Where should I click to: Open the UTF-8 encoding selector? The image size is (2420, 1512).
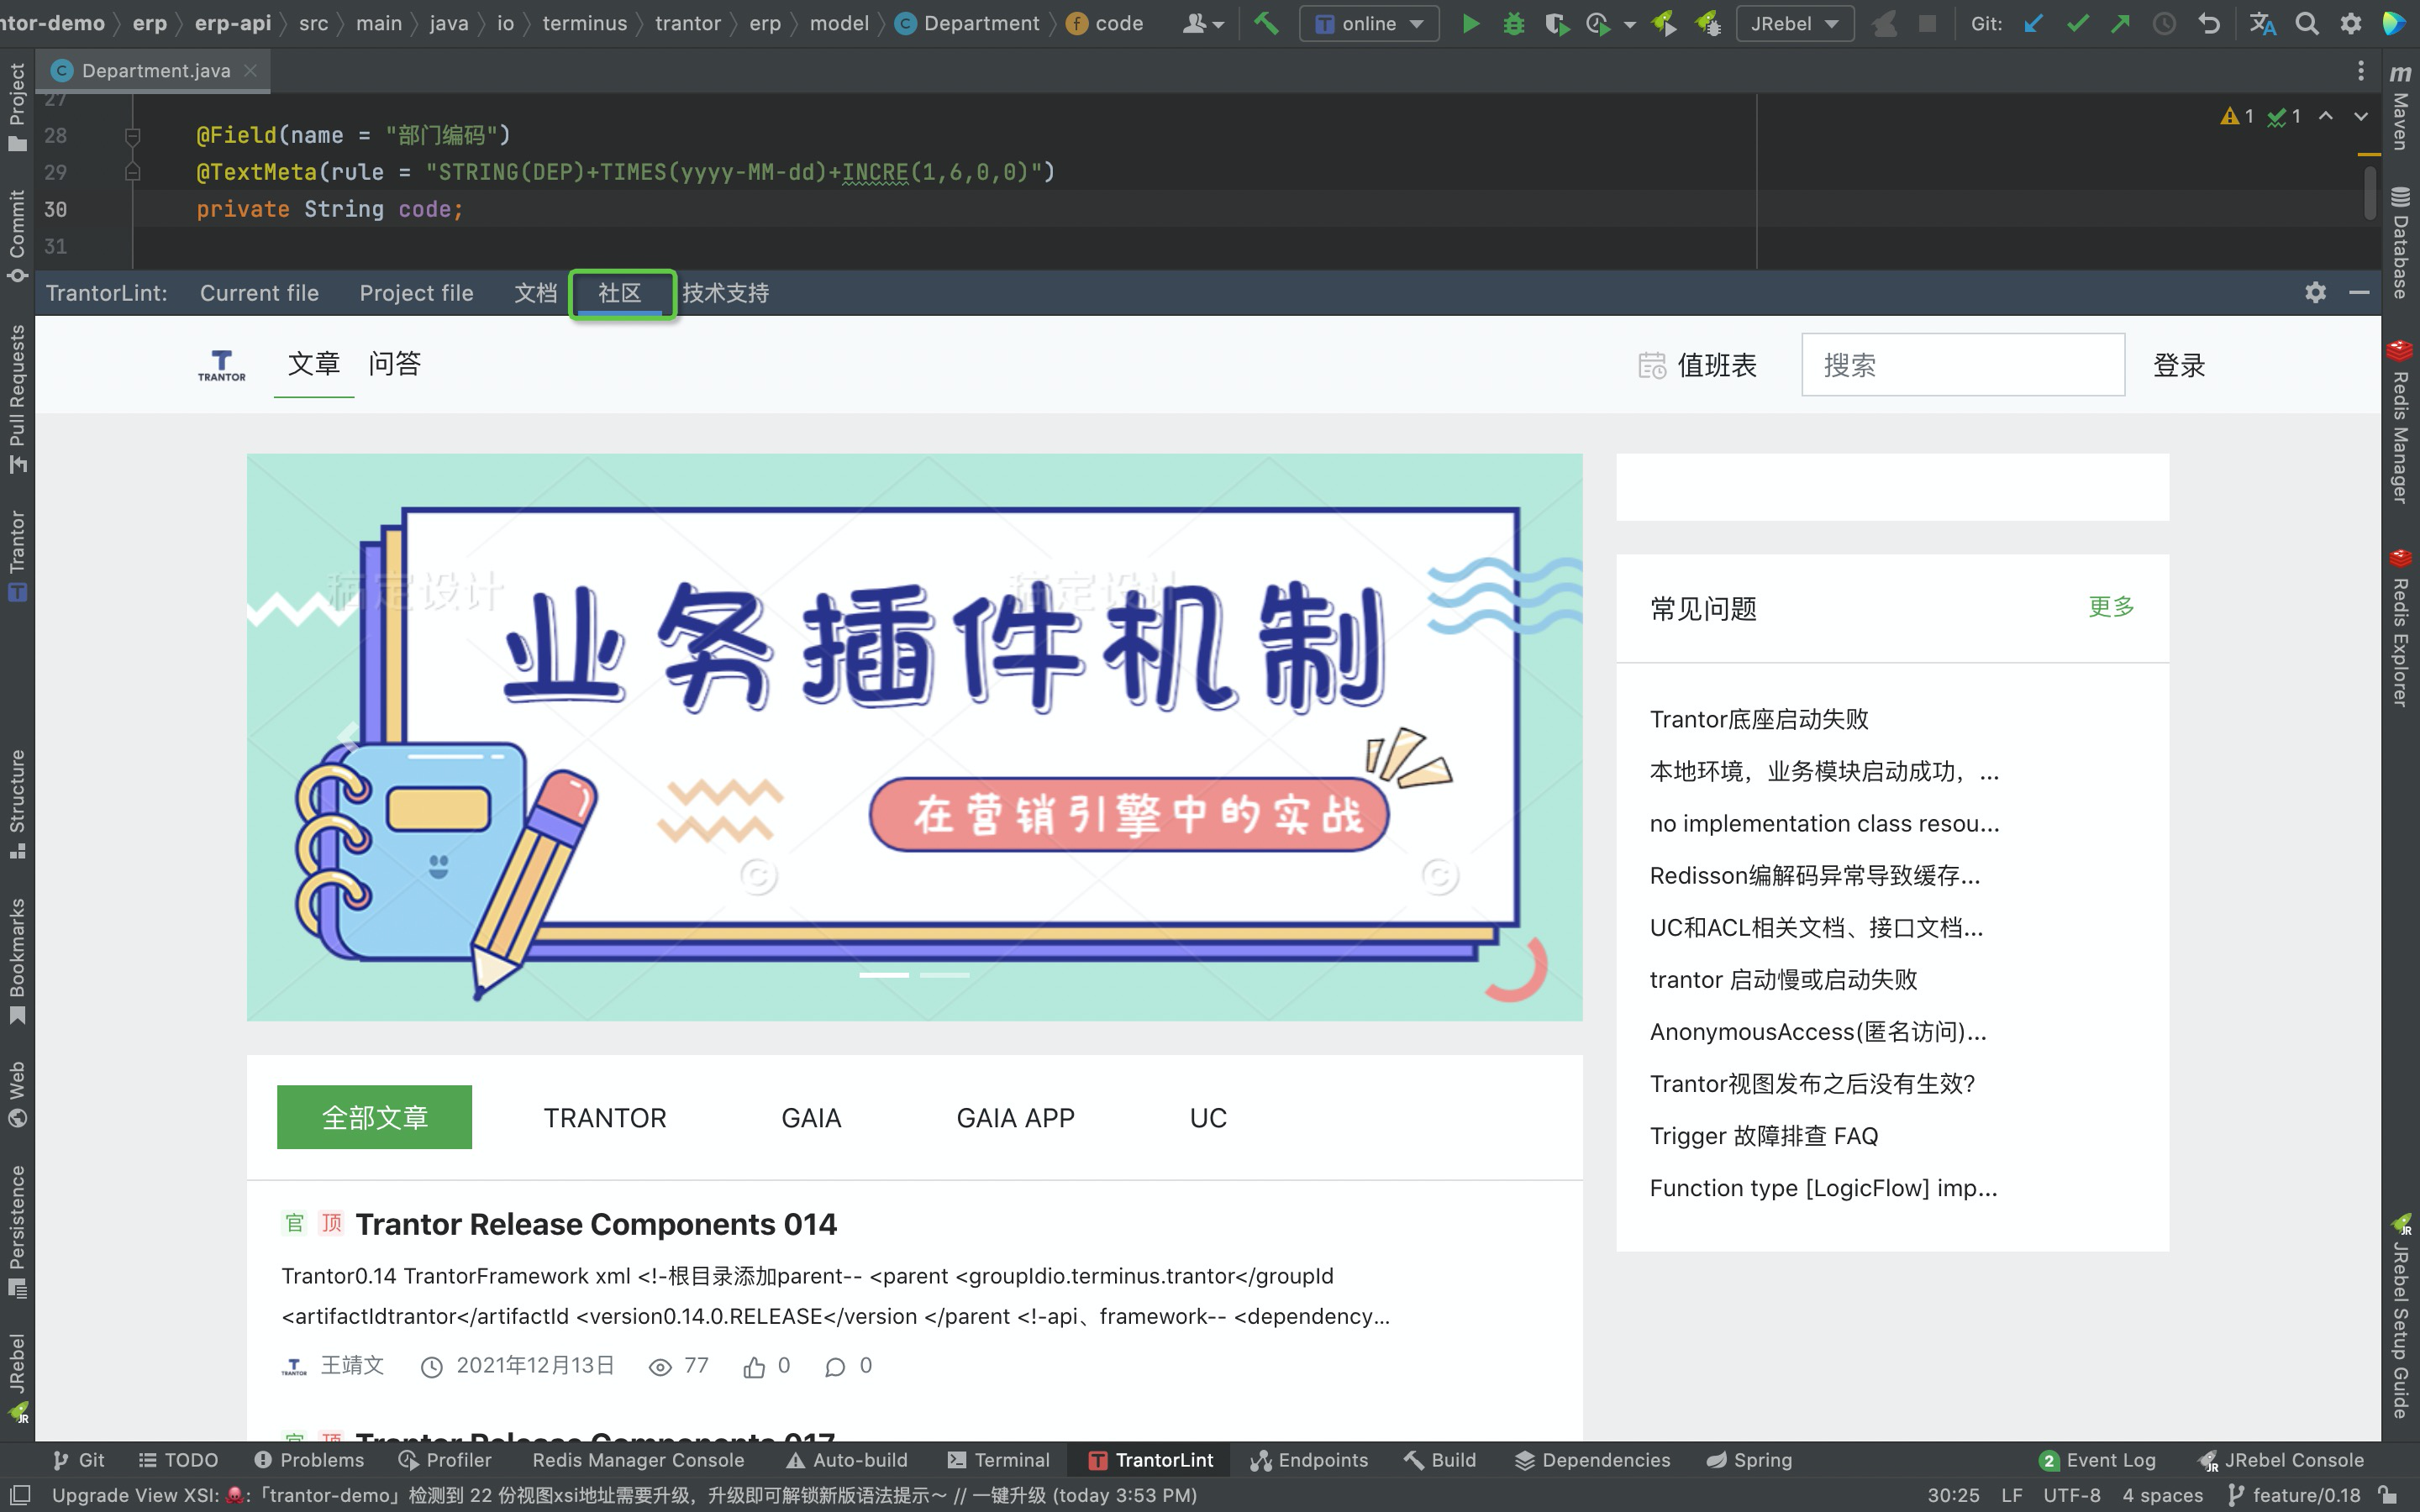point(2071,1495)
